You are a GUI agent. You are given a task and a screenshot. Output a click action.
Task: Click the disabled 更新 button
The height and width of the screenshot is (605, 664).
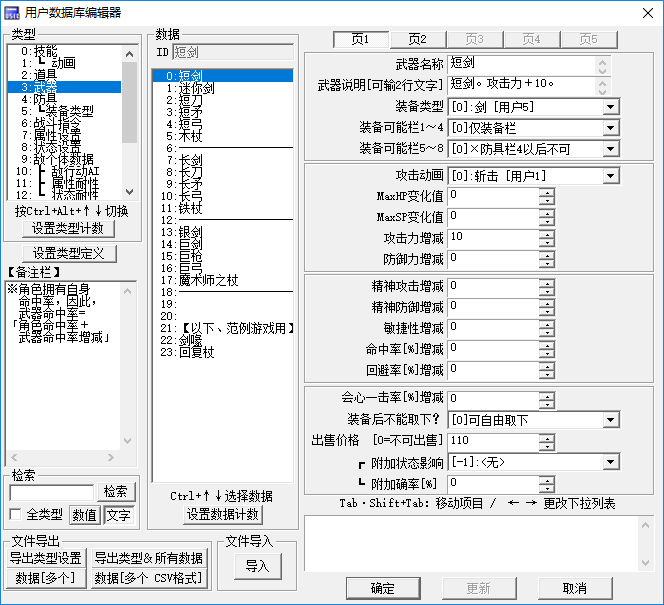pos(479,588)
